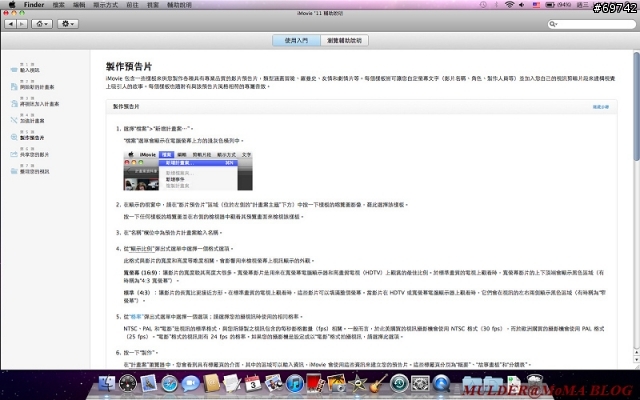
Task: Click the 計畫案瀏覽器 link in step 6
Action: 149,364
